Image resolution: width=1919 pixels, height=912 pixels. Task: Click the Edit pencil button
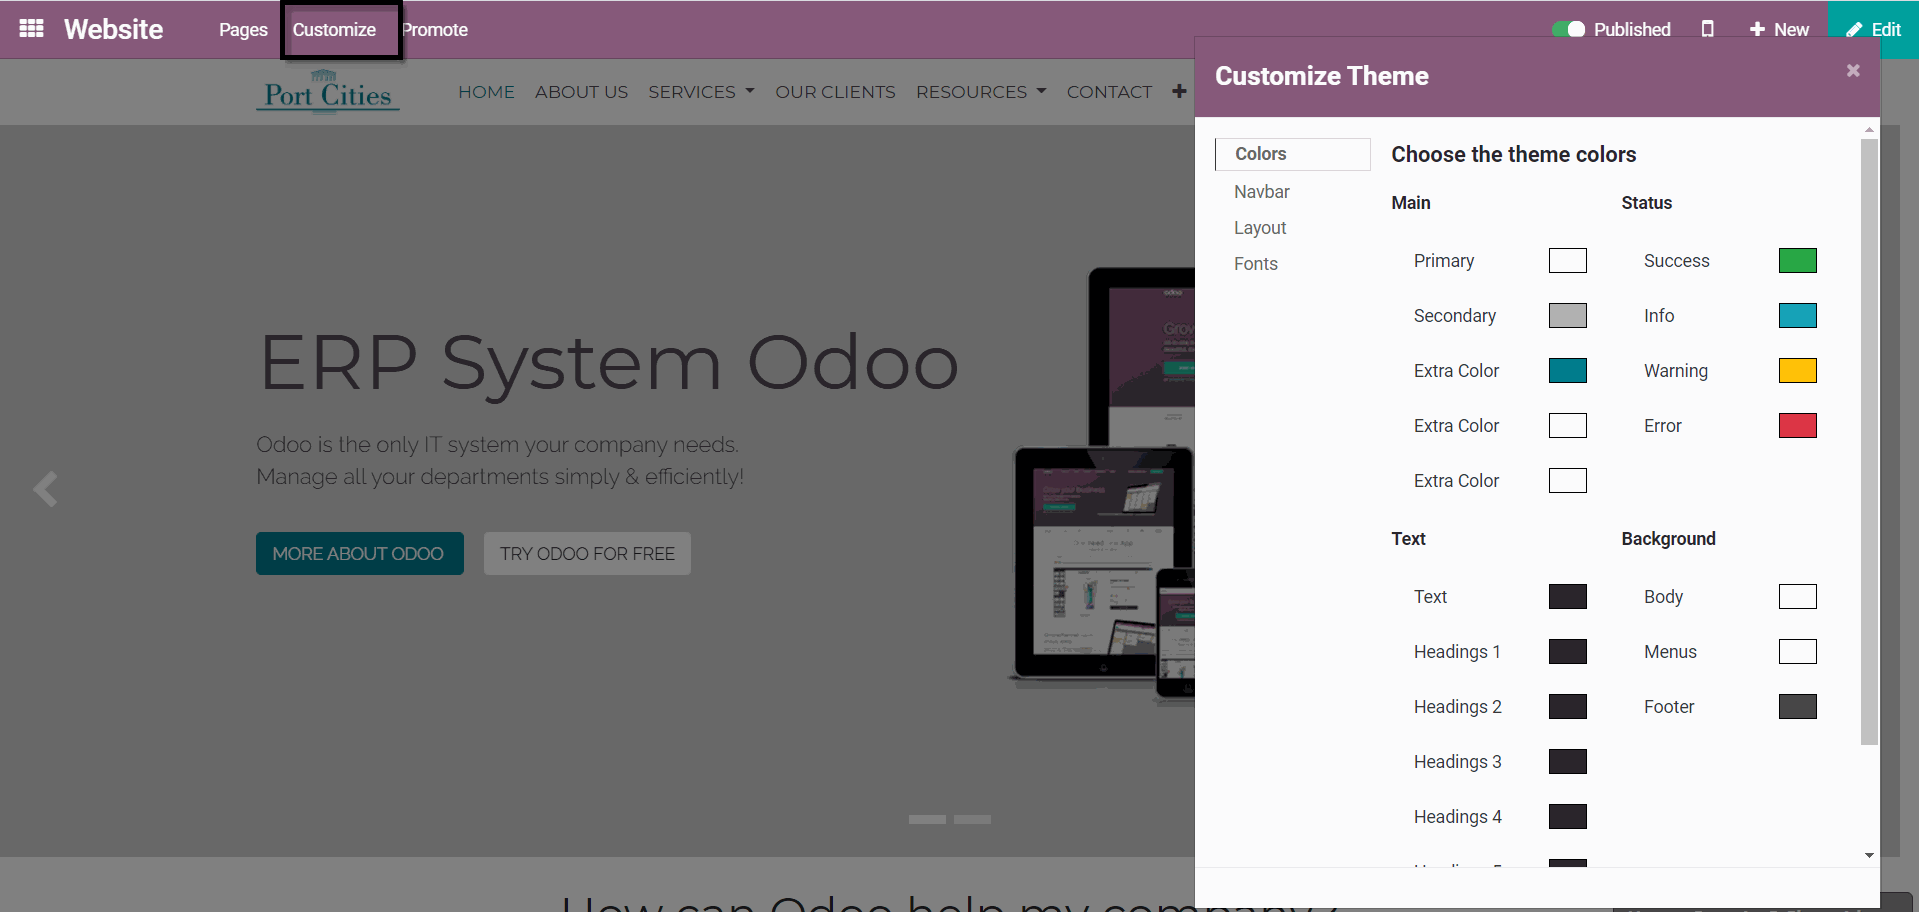tap(1873, 29)
